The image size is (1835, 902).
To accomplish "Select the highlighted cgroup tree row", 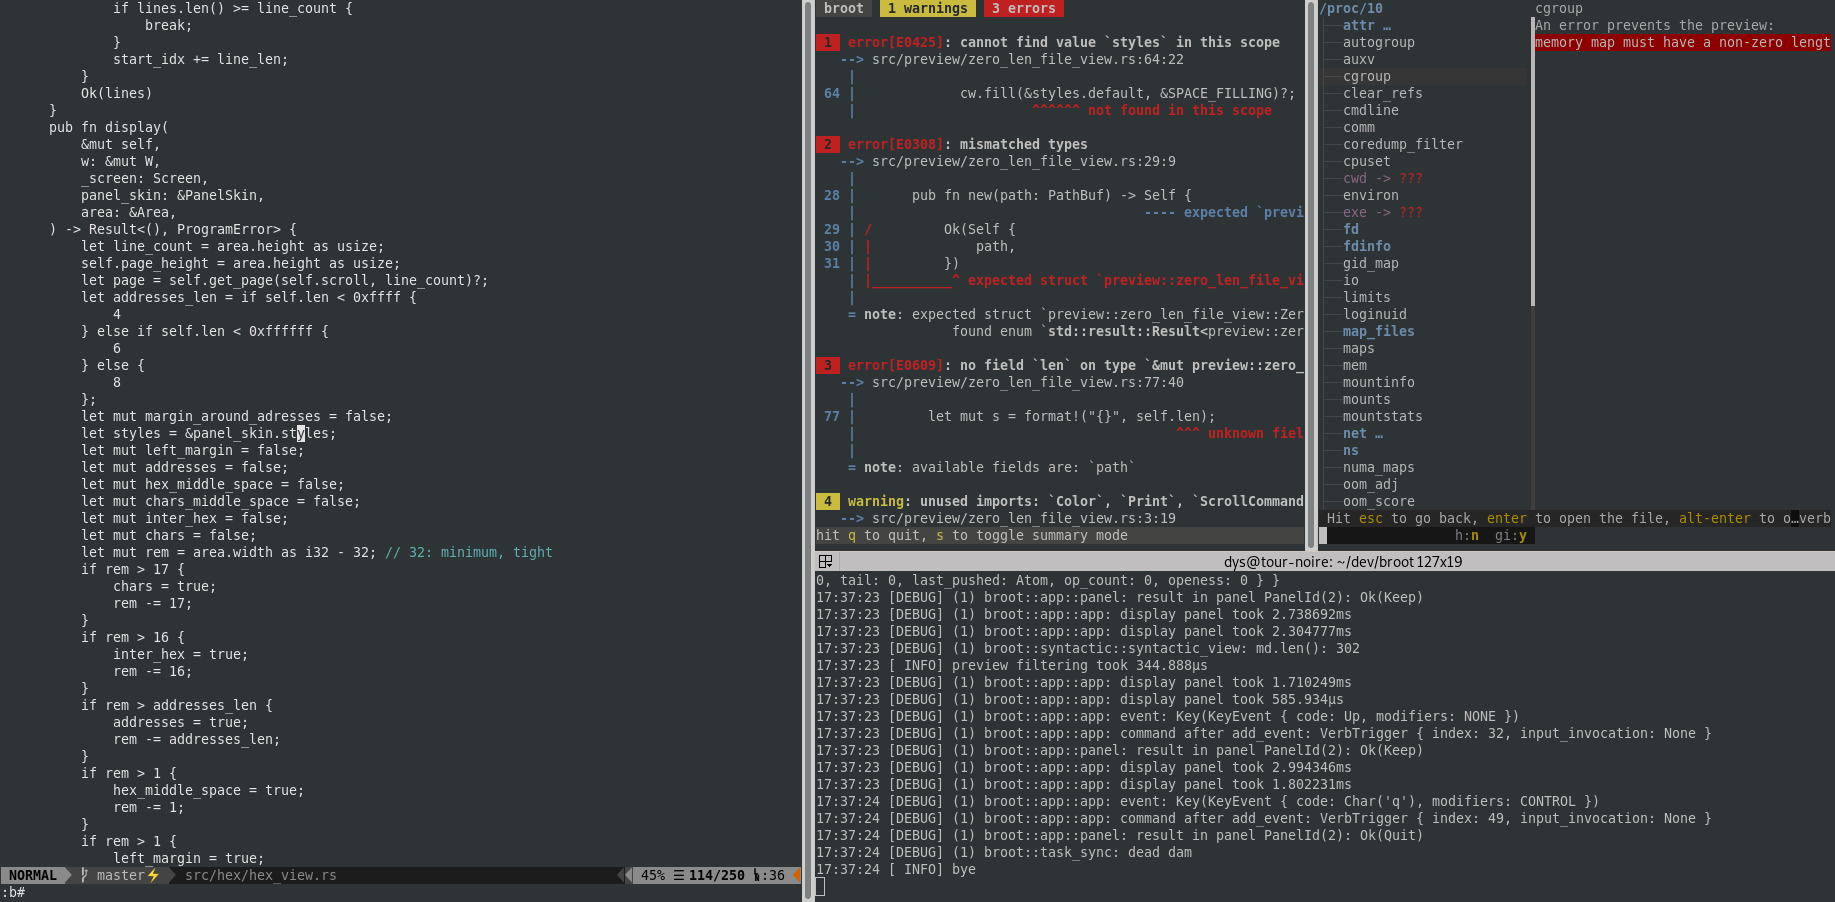I will click(x=1425, y=76).
